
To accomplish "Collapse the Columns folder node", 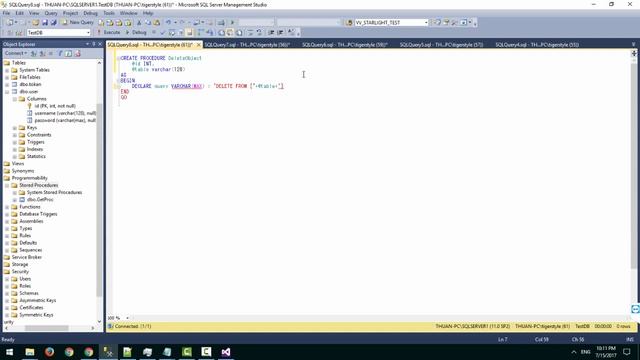I will [x=15, y=99].
